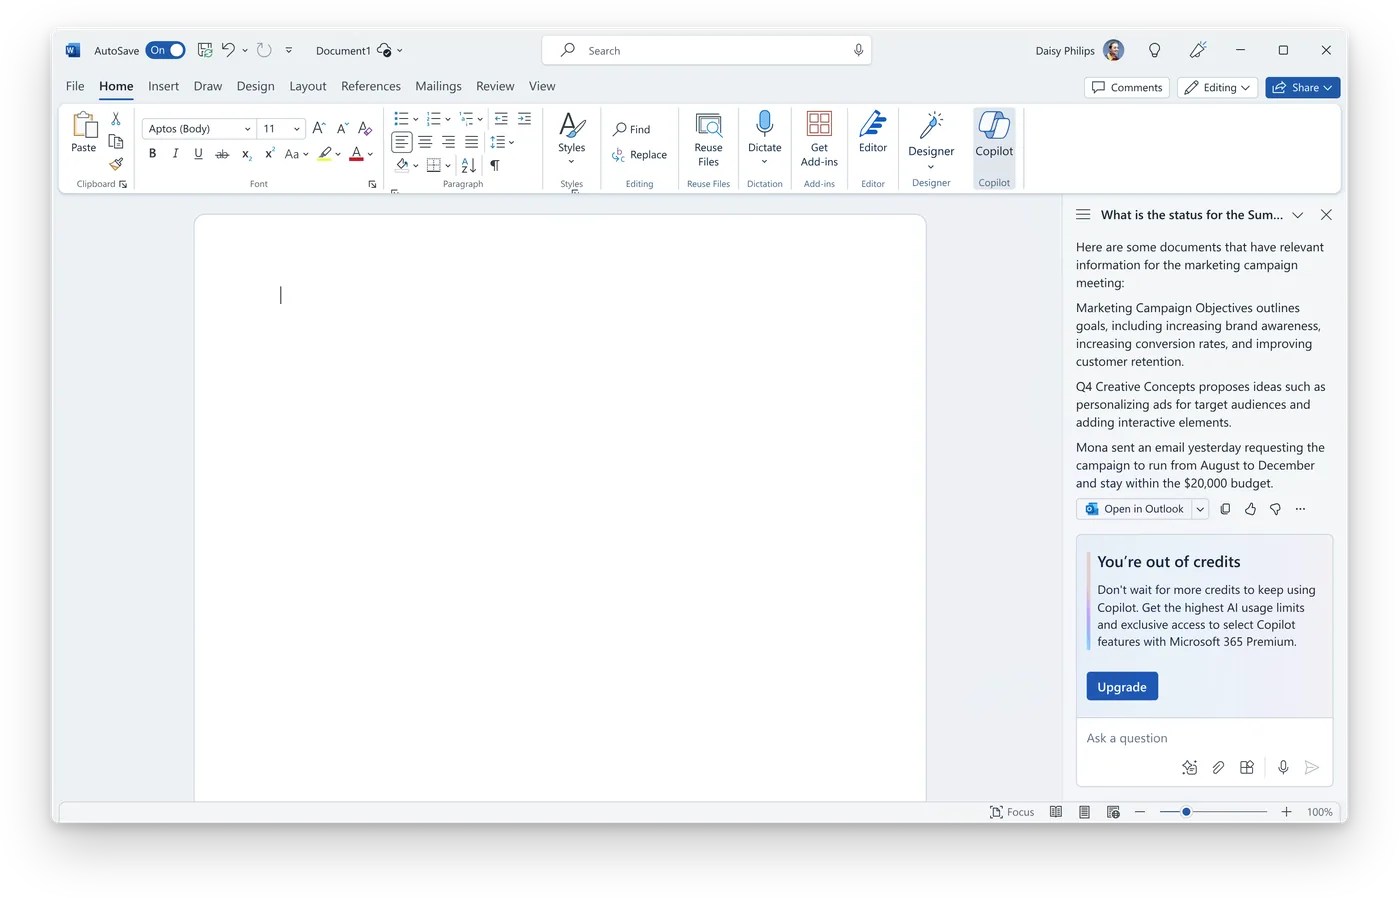The width and height of the screenshot is (1400, 898).
Task: Expand the Open in Outlook dropdown arrow
Action: pyautogui.click(x=1200, y=509)
